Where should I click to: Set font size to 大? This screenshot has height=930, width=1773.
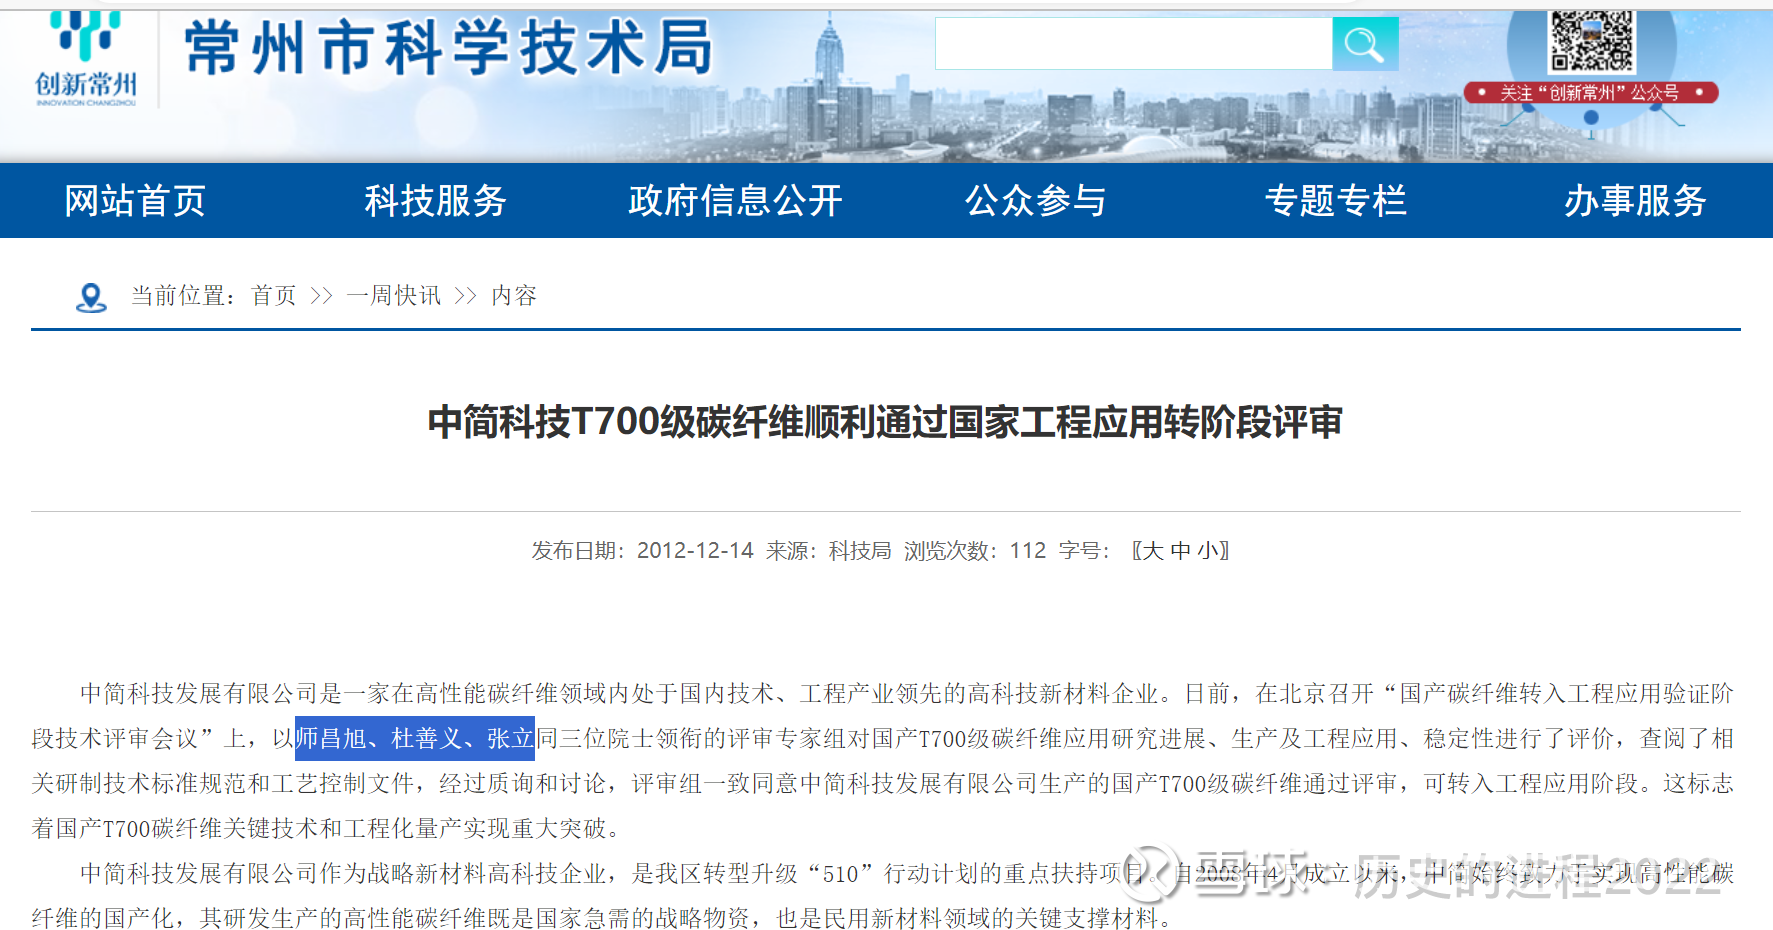pos(1153,551)
